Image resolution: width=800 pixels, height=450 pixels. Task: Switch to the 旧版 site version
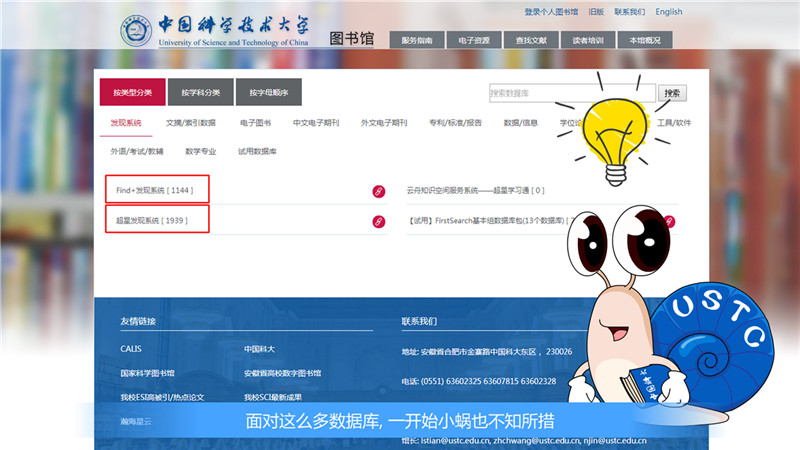tap(596, 12)
